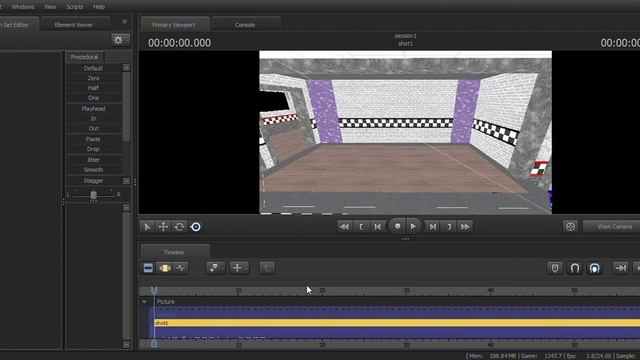Toggle timeline snapping magnet icon
This screenshot has width=640, height=360.
(575, 268)
